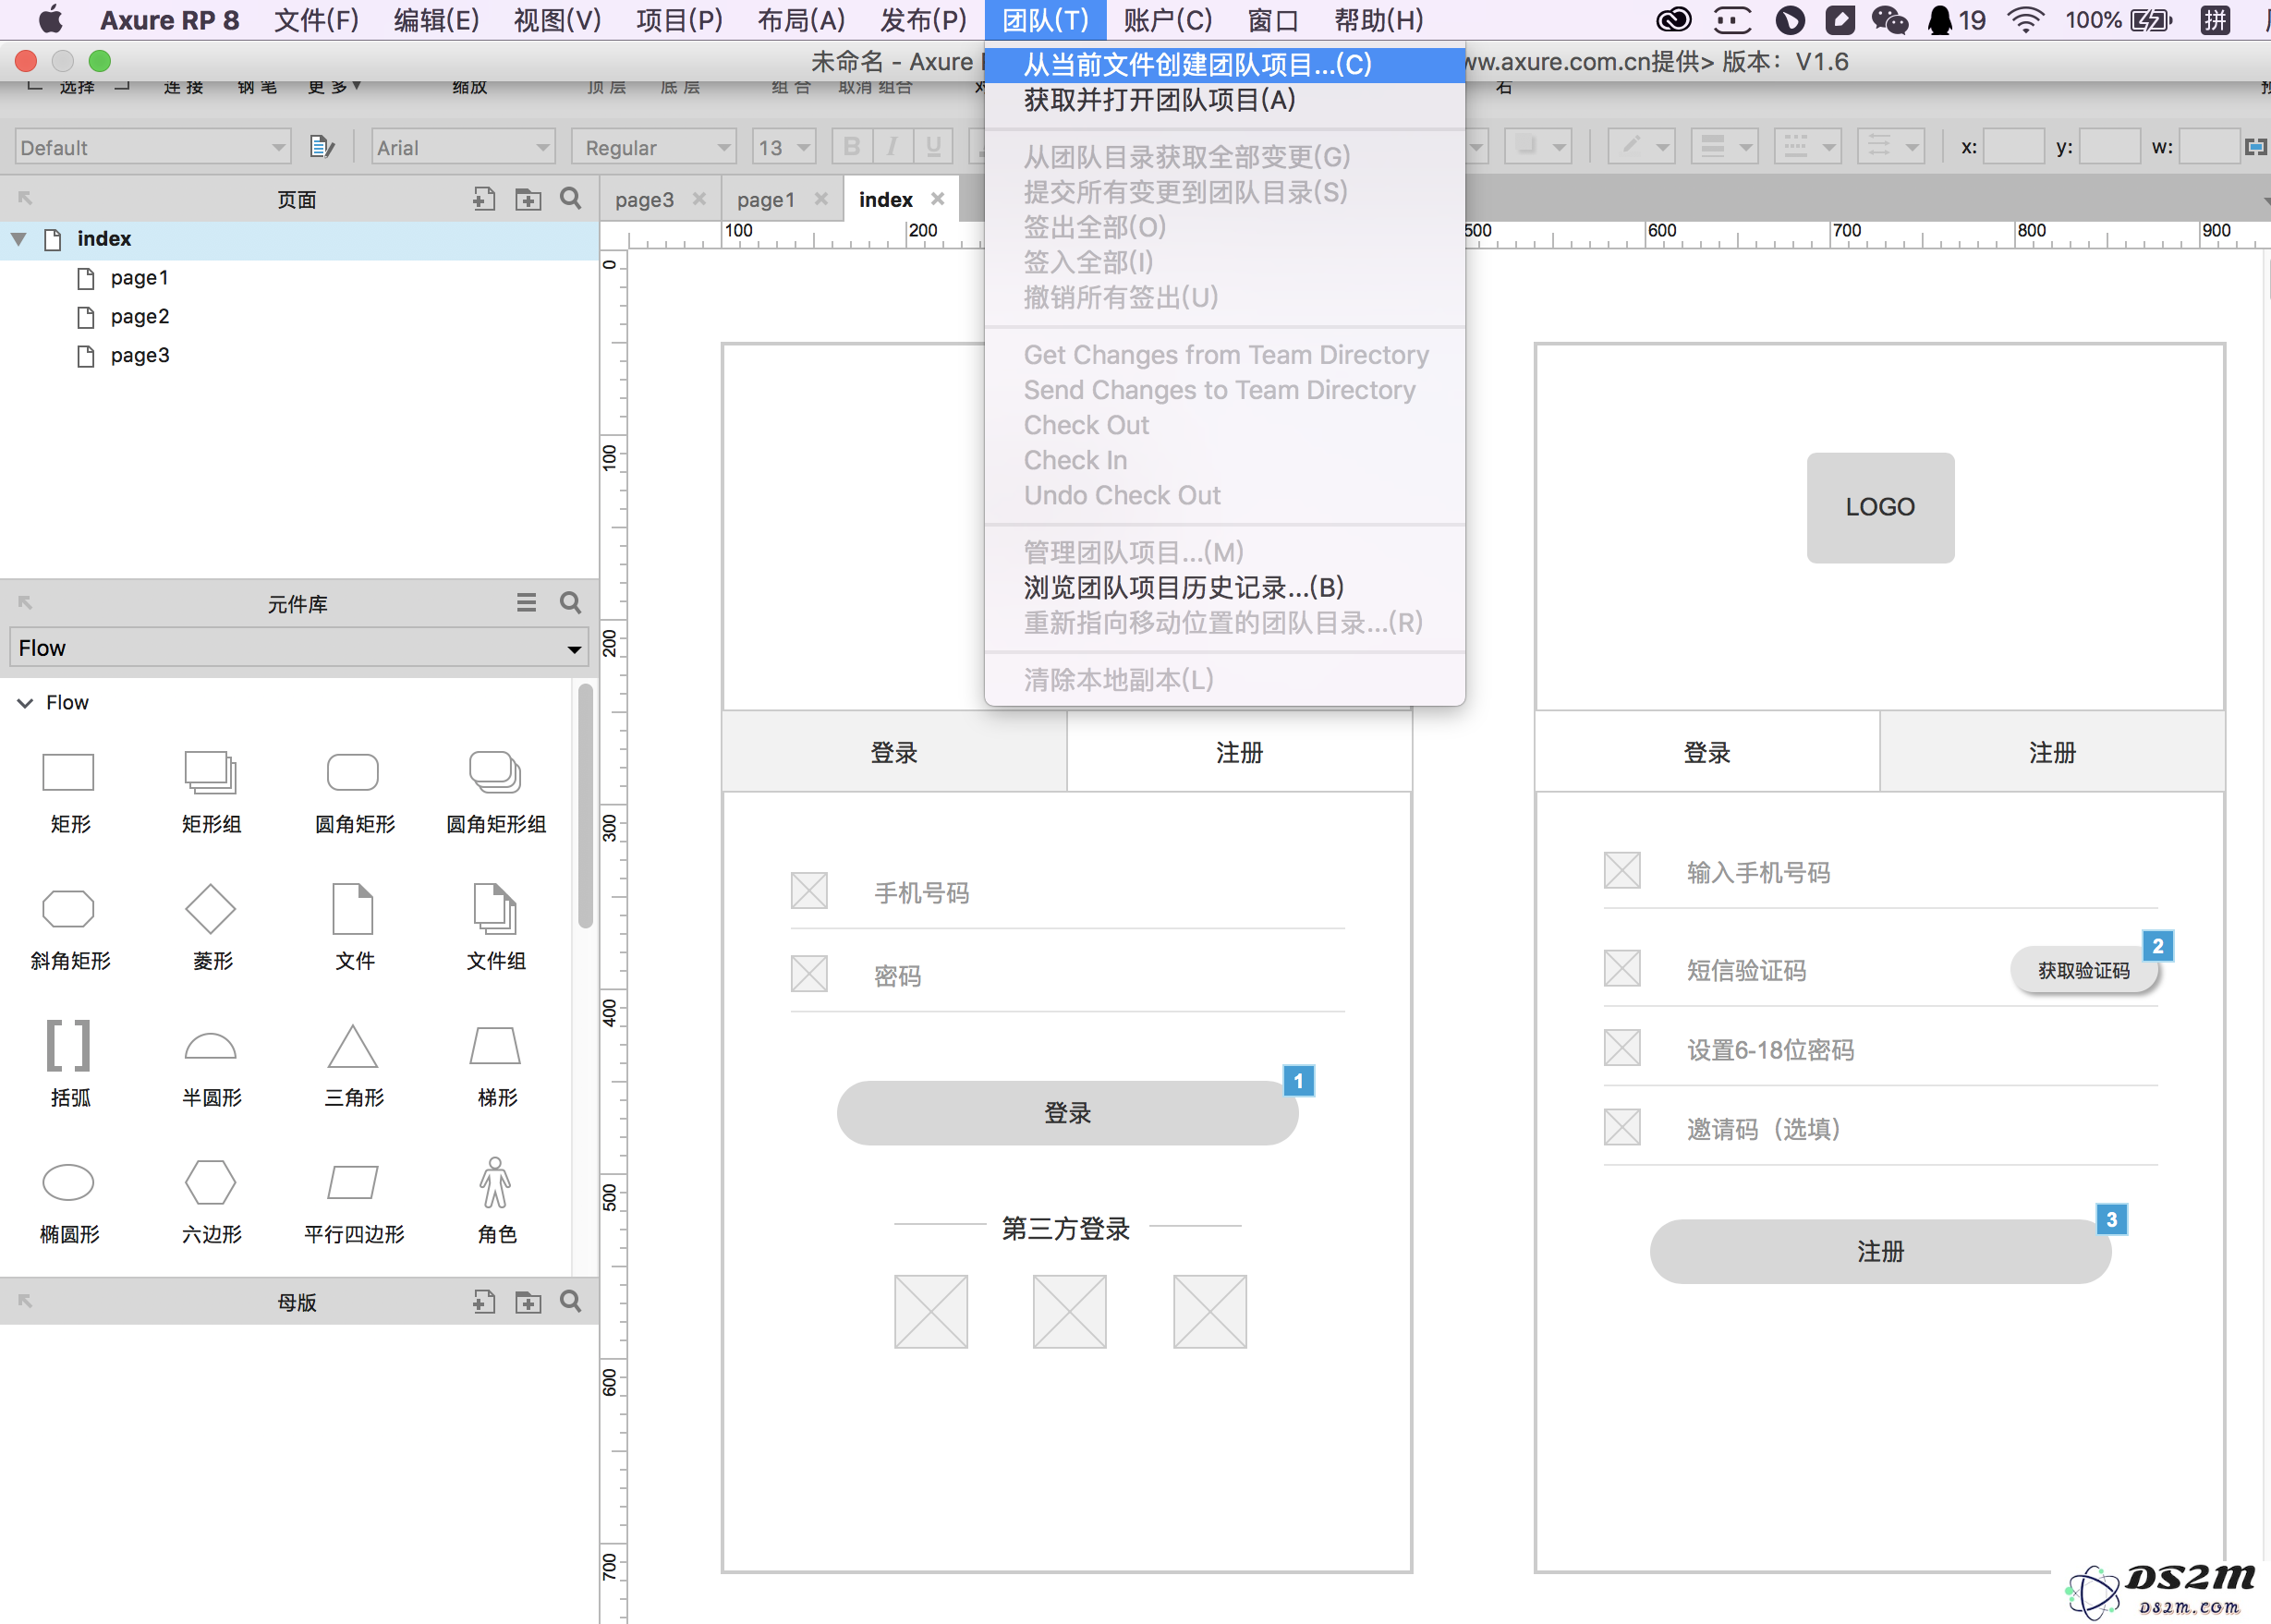Image resolution: width=2271 pixels, height=1624 pixels.
Task: Open the widget library options menu icon
Action: [526, 602]
